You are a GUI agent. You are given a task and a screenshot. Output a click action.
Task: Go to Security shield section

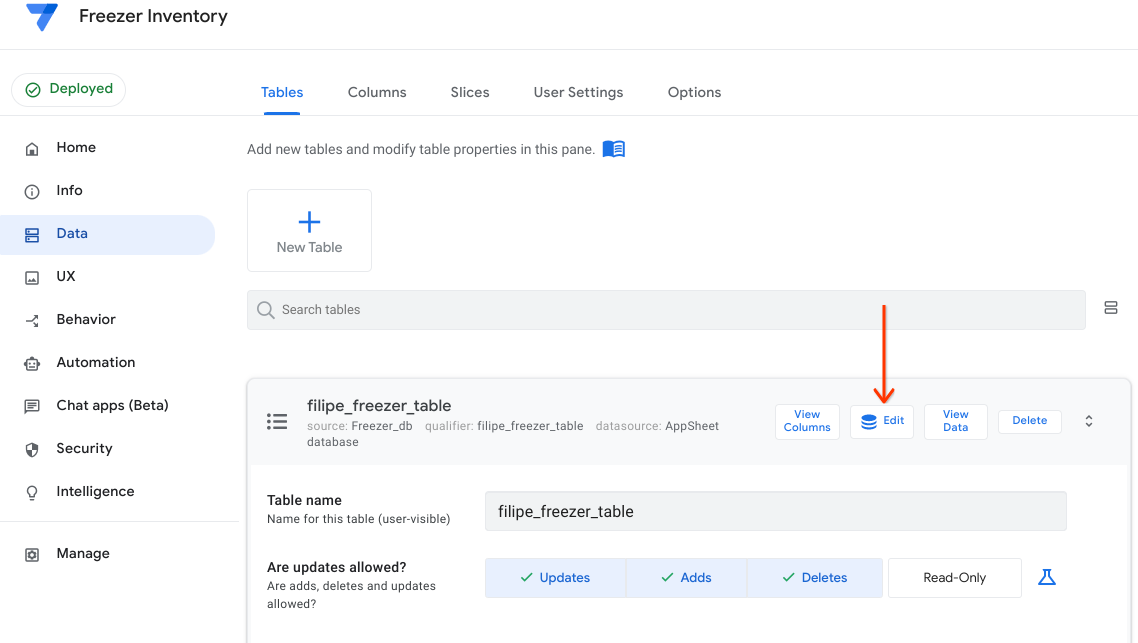point(84,448)
